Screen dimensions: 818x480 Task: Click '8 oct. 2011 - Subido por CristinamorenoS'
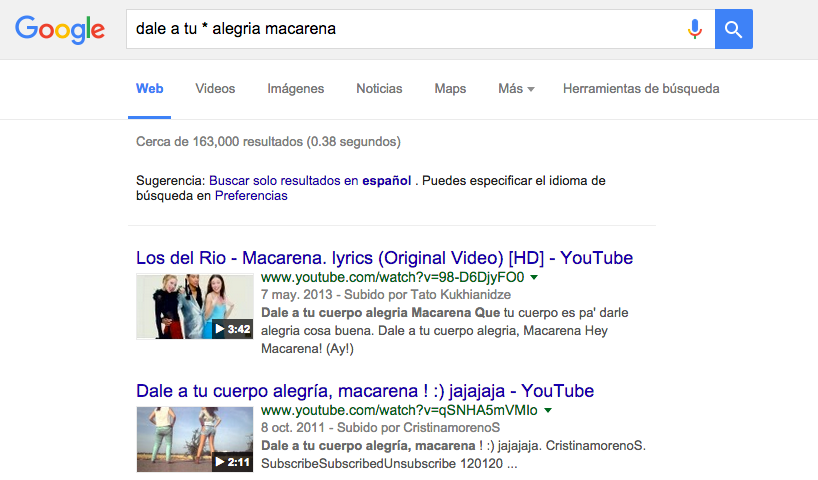coord(380,428)
